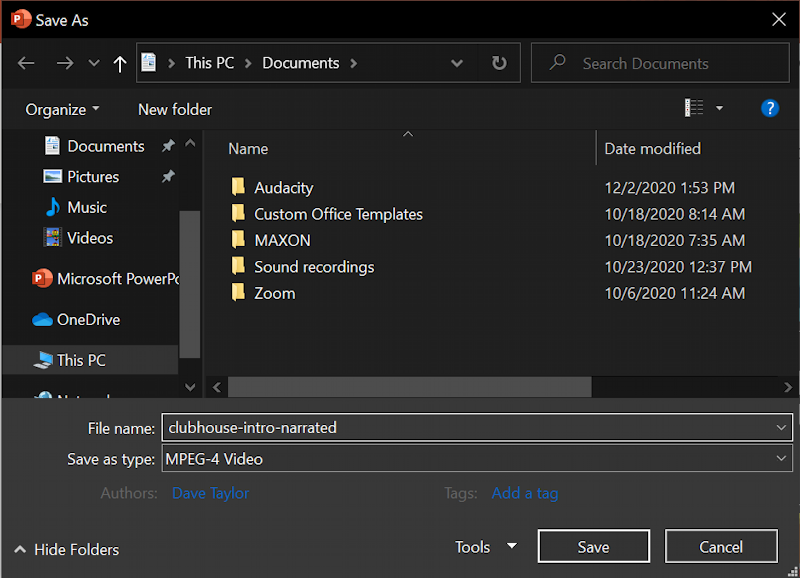The height and width of the screenshot is (578, 800).
Task: Click the Save button
Action: click(x=593, y=547)
